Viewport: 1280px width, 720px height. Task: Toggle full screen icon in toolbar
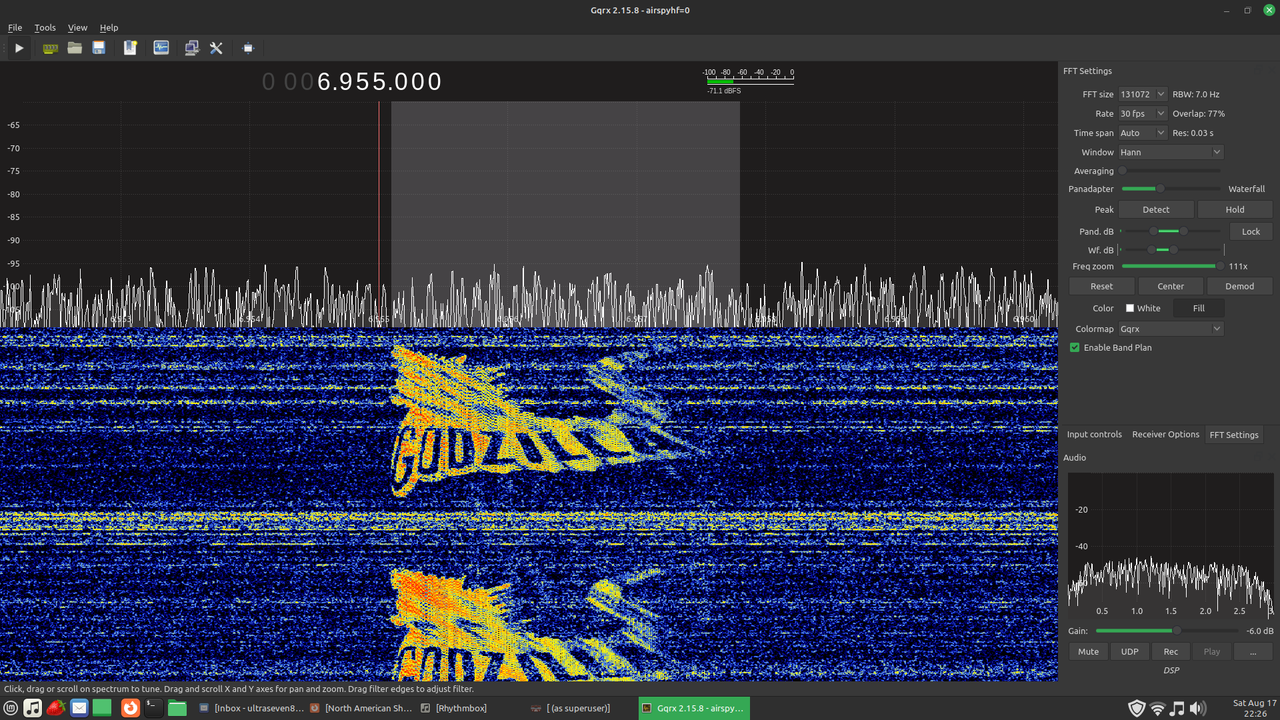pyautogui.click(x=249, y=48)
